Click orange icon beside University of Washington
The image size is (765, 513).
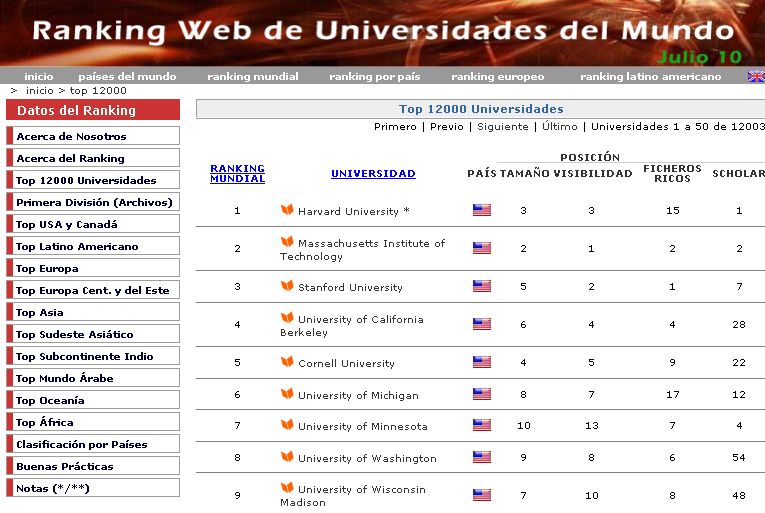pyautogui.click(x=287, y=456)
